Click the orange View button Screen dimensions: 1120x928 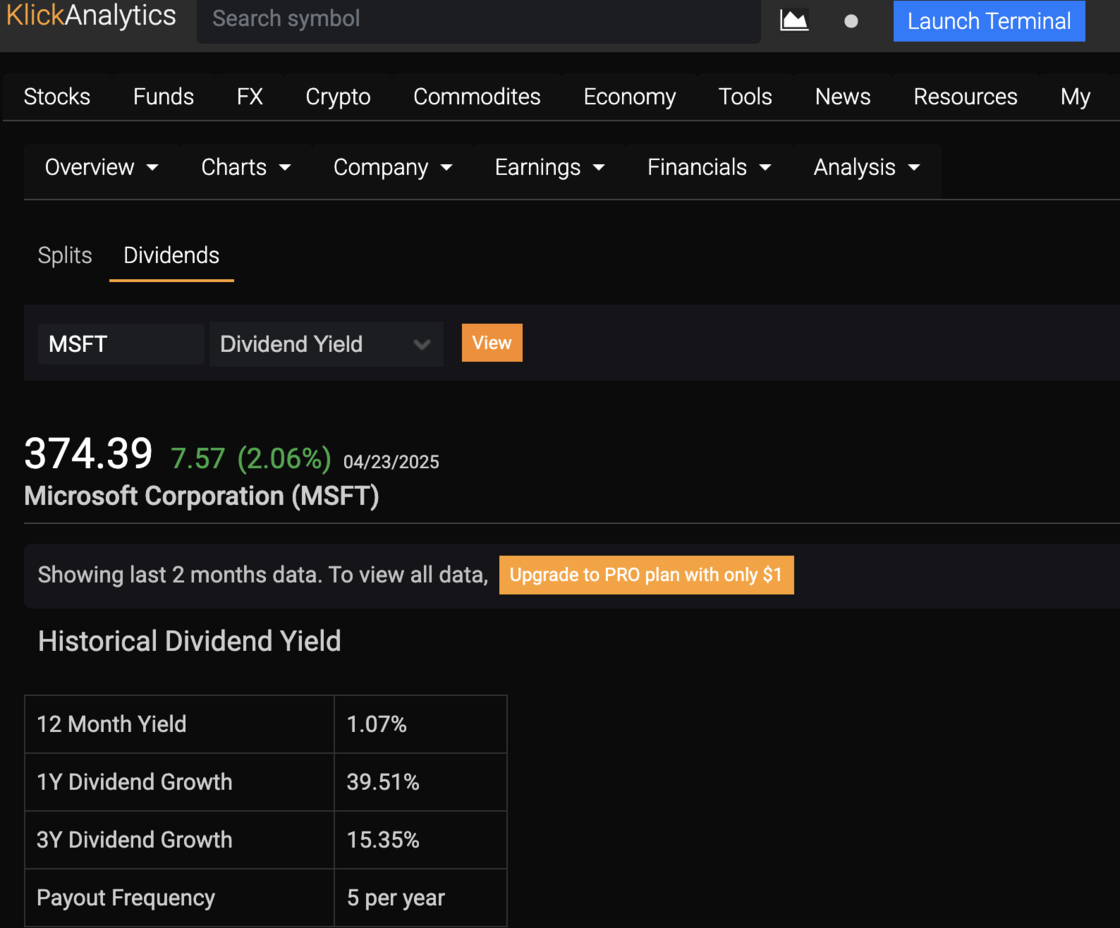491,343
